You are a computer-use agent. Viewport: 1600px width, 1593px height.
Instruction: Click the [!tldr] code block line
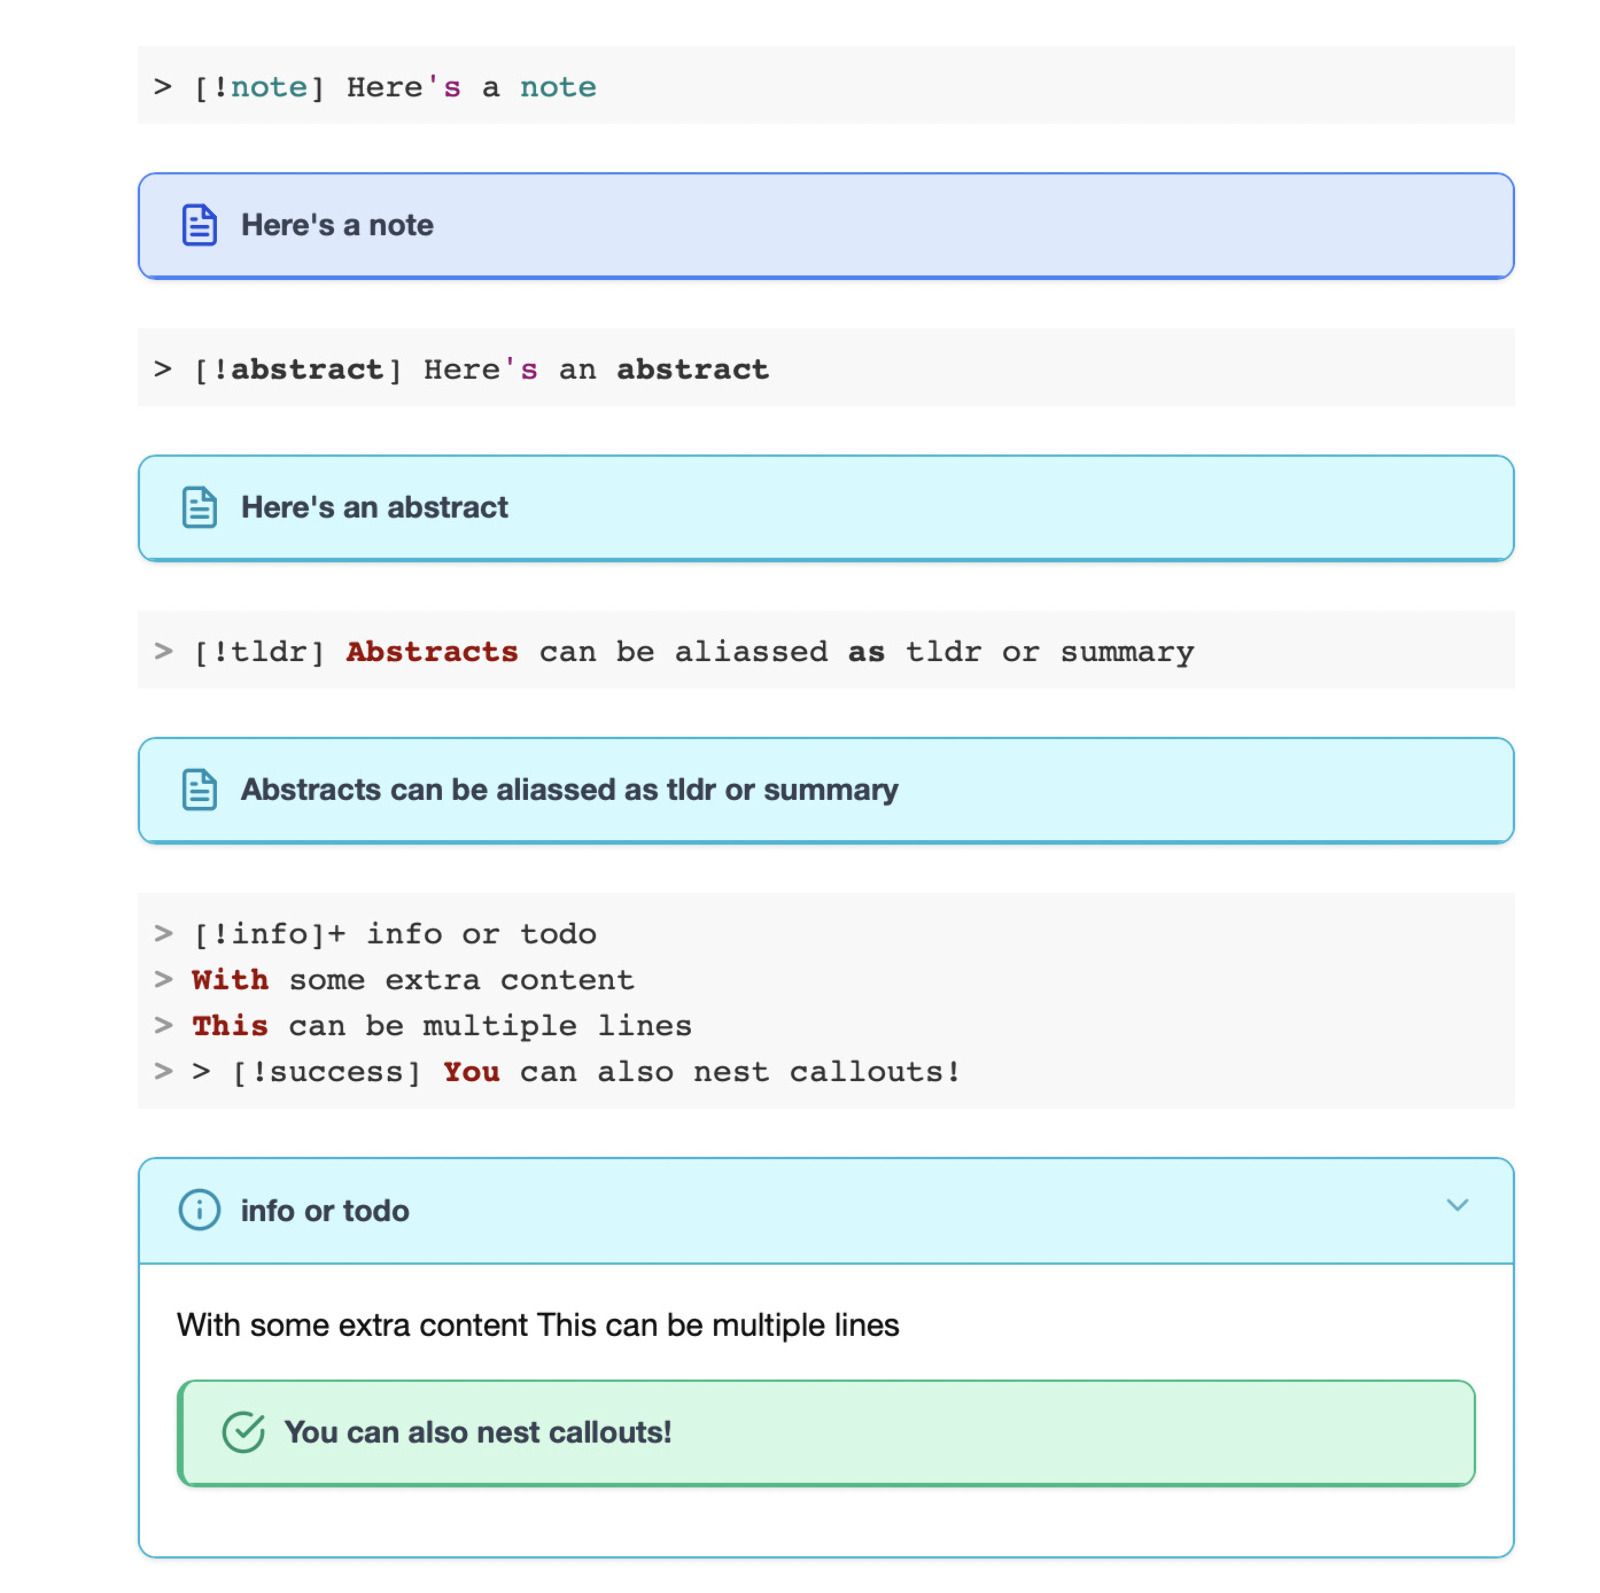pos(672,652)
